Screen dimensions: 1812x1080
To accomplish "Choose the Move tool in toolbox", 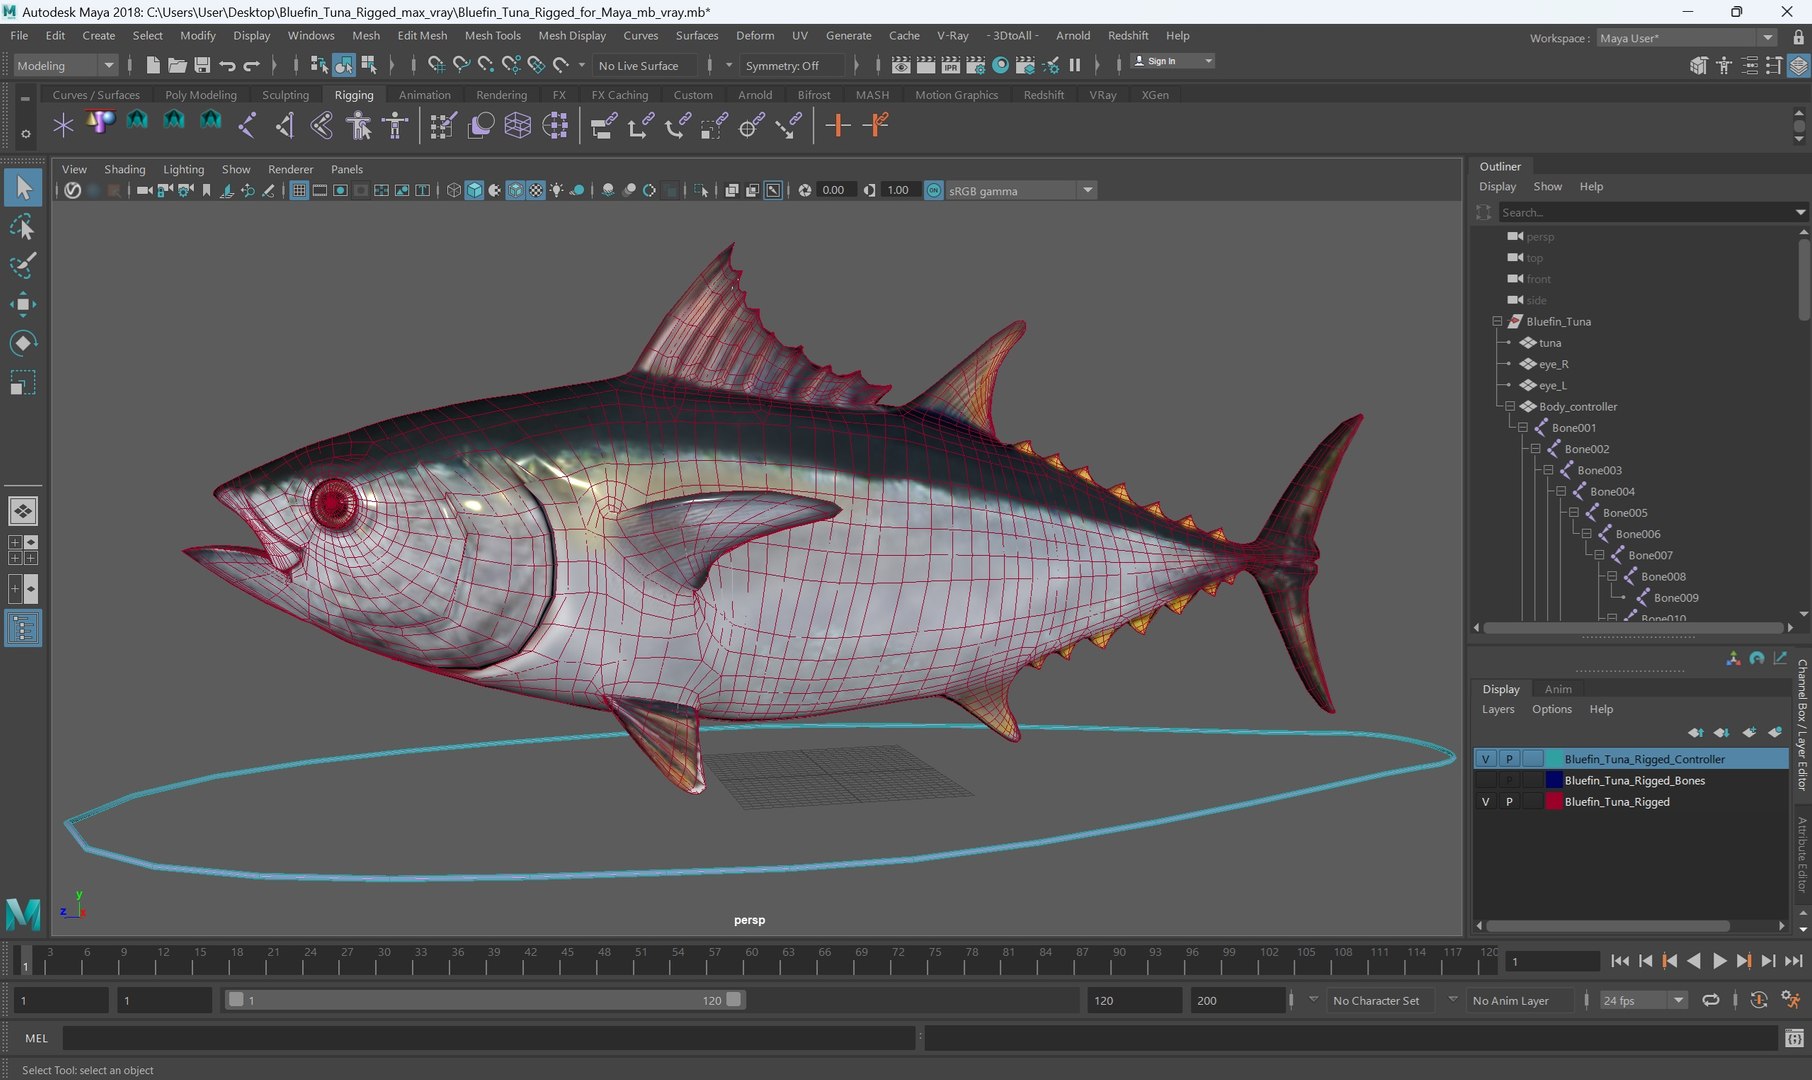I will point(22,304).
